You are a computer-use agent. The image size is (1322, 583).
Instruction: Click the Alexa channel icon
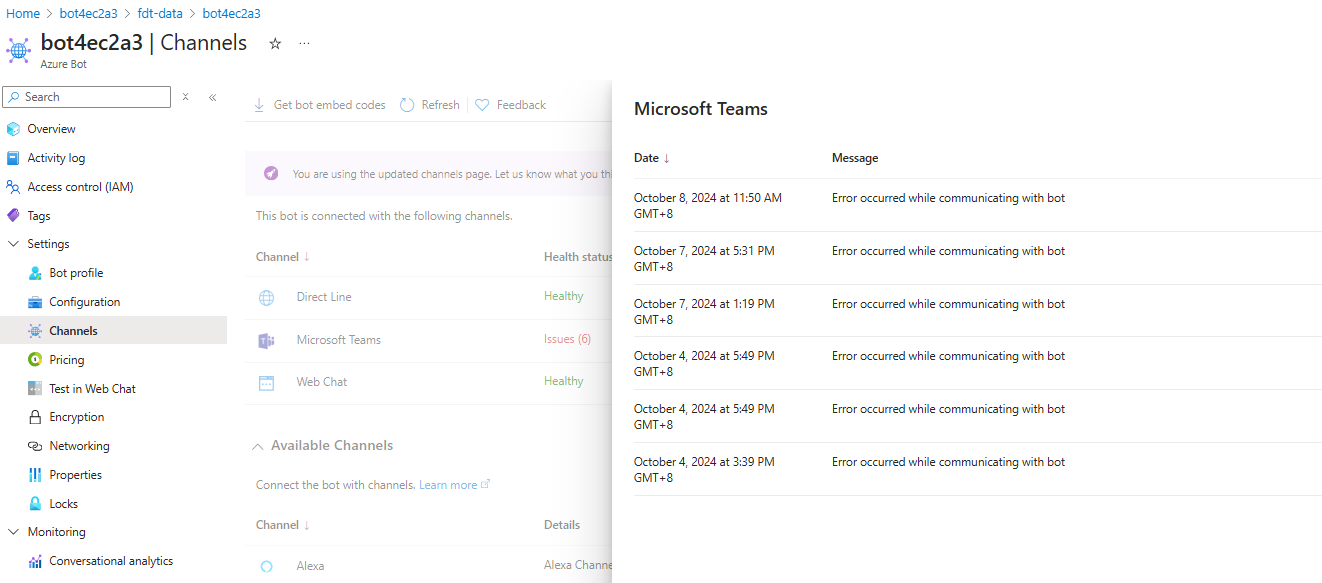point(267,566)
